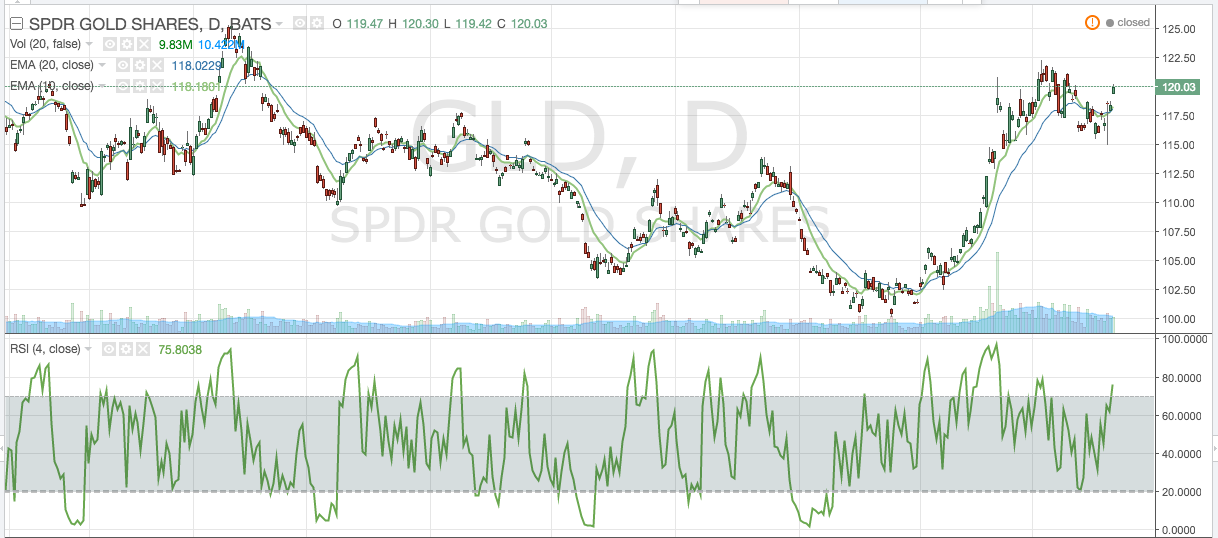Open RSI (4, close) dropdown arrow
Image resolution: width=1218 pixels, height=538 pixels.
click(88, 348)
